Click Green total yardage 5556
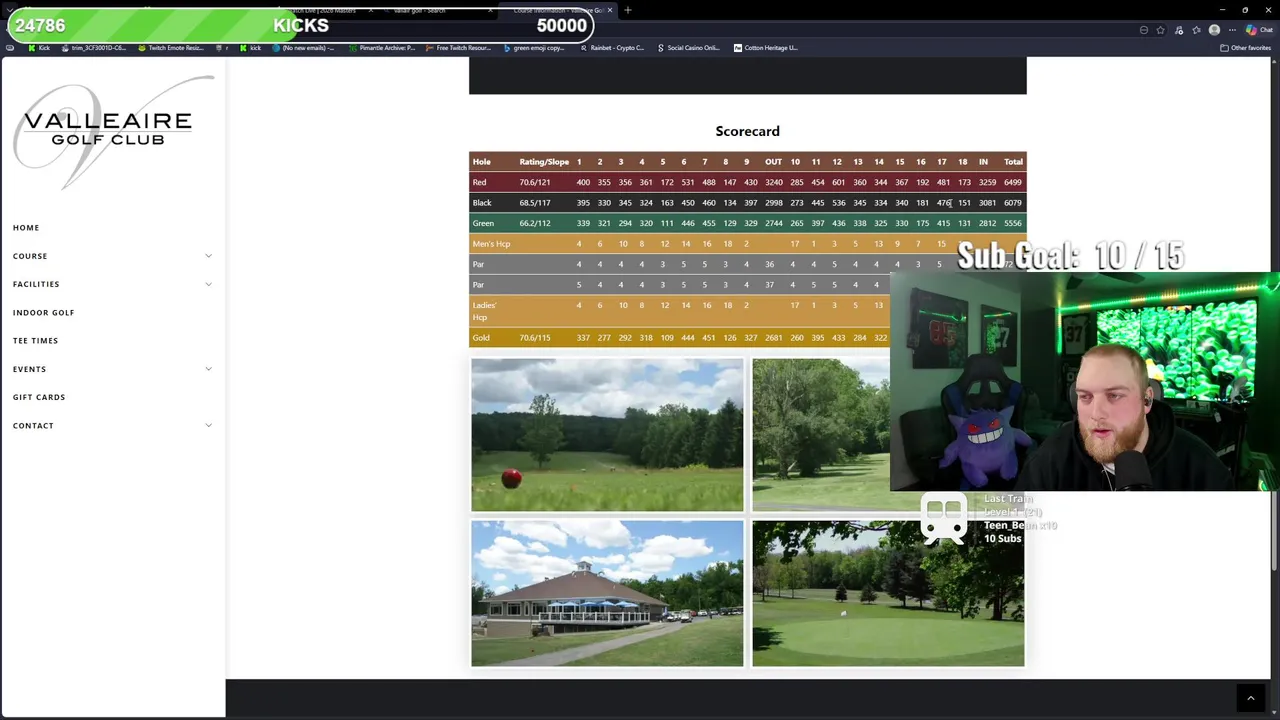This screenshot has width=1280, height=720. point(1013,223)
